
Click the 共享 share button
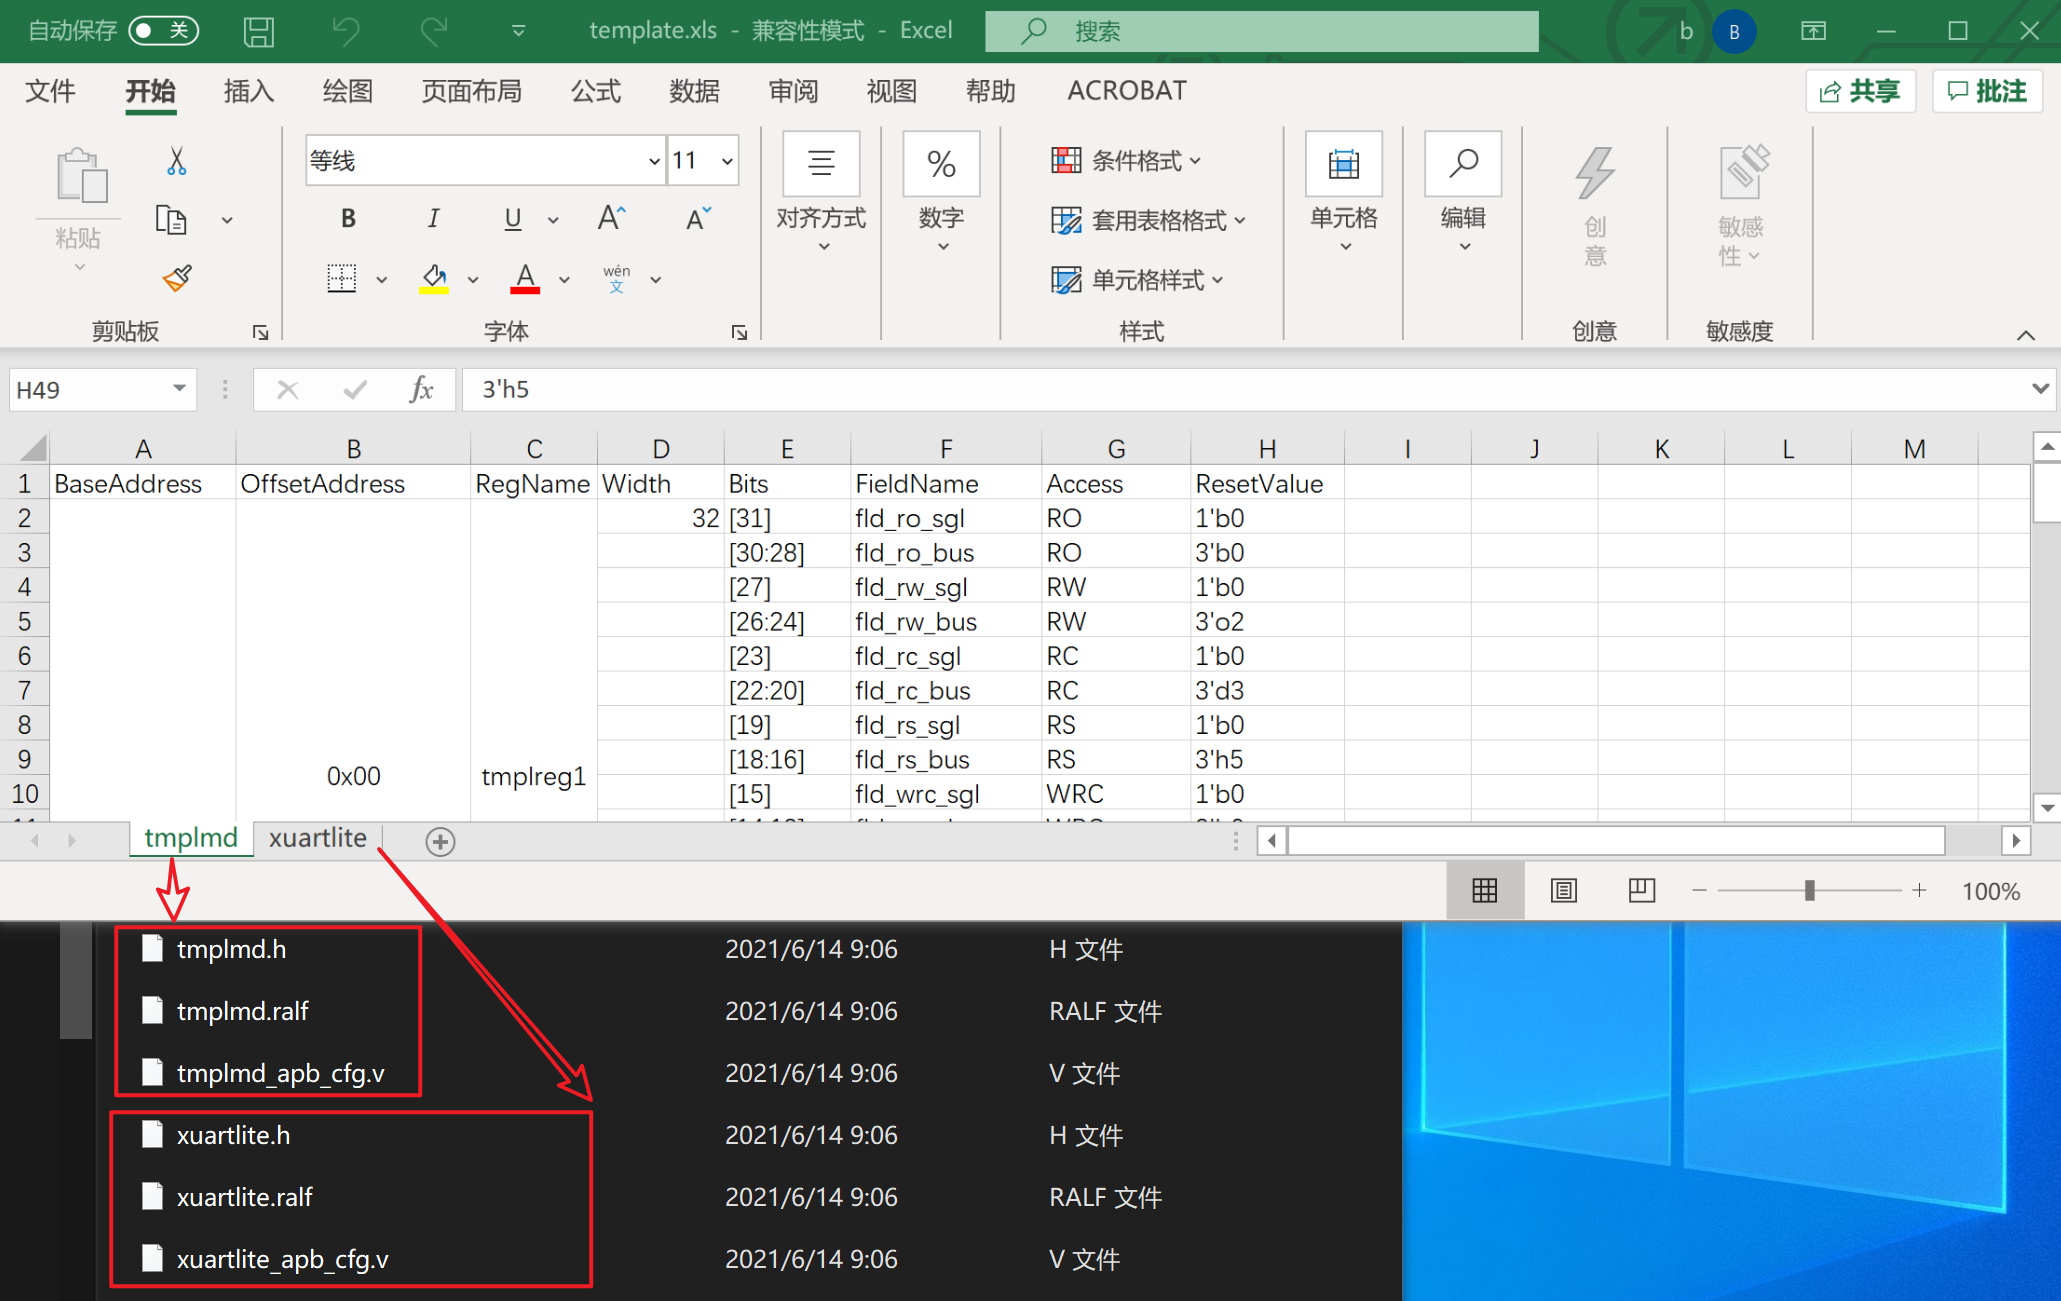pos(1860,91)
